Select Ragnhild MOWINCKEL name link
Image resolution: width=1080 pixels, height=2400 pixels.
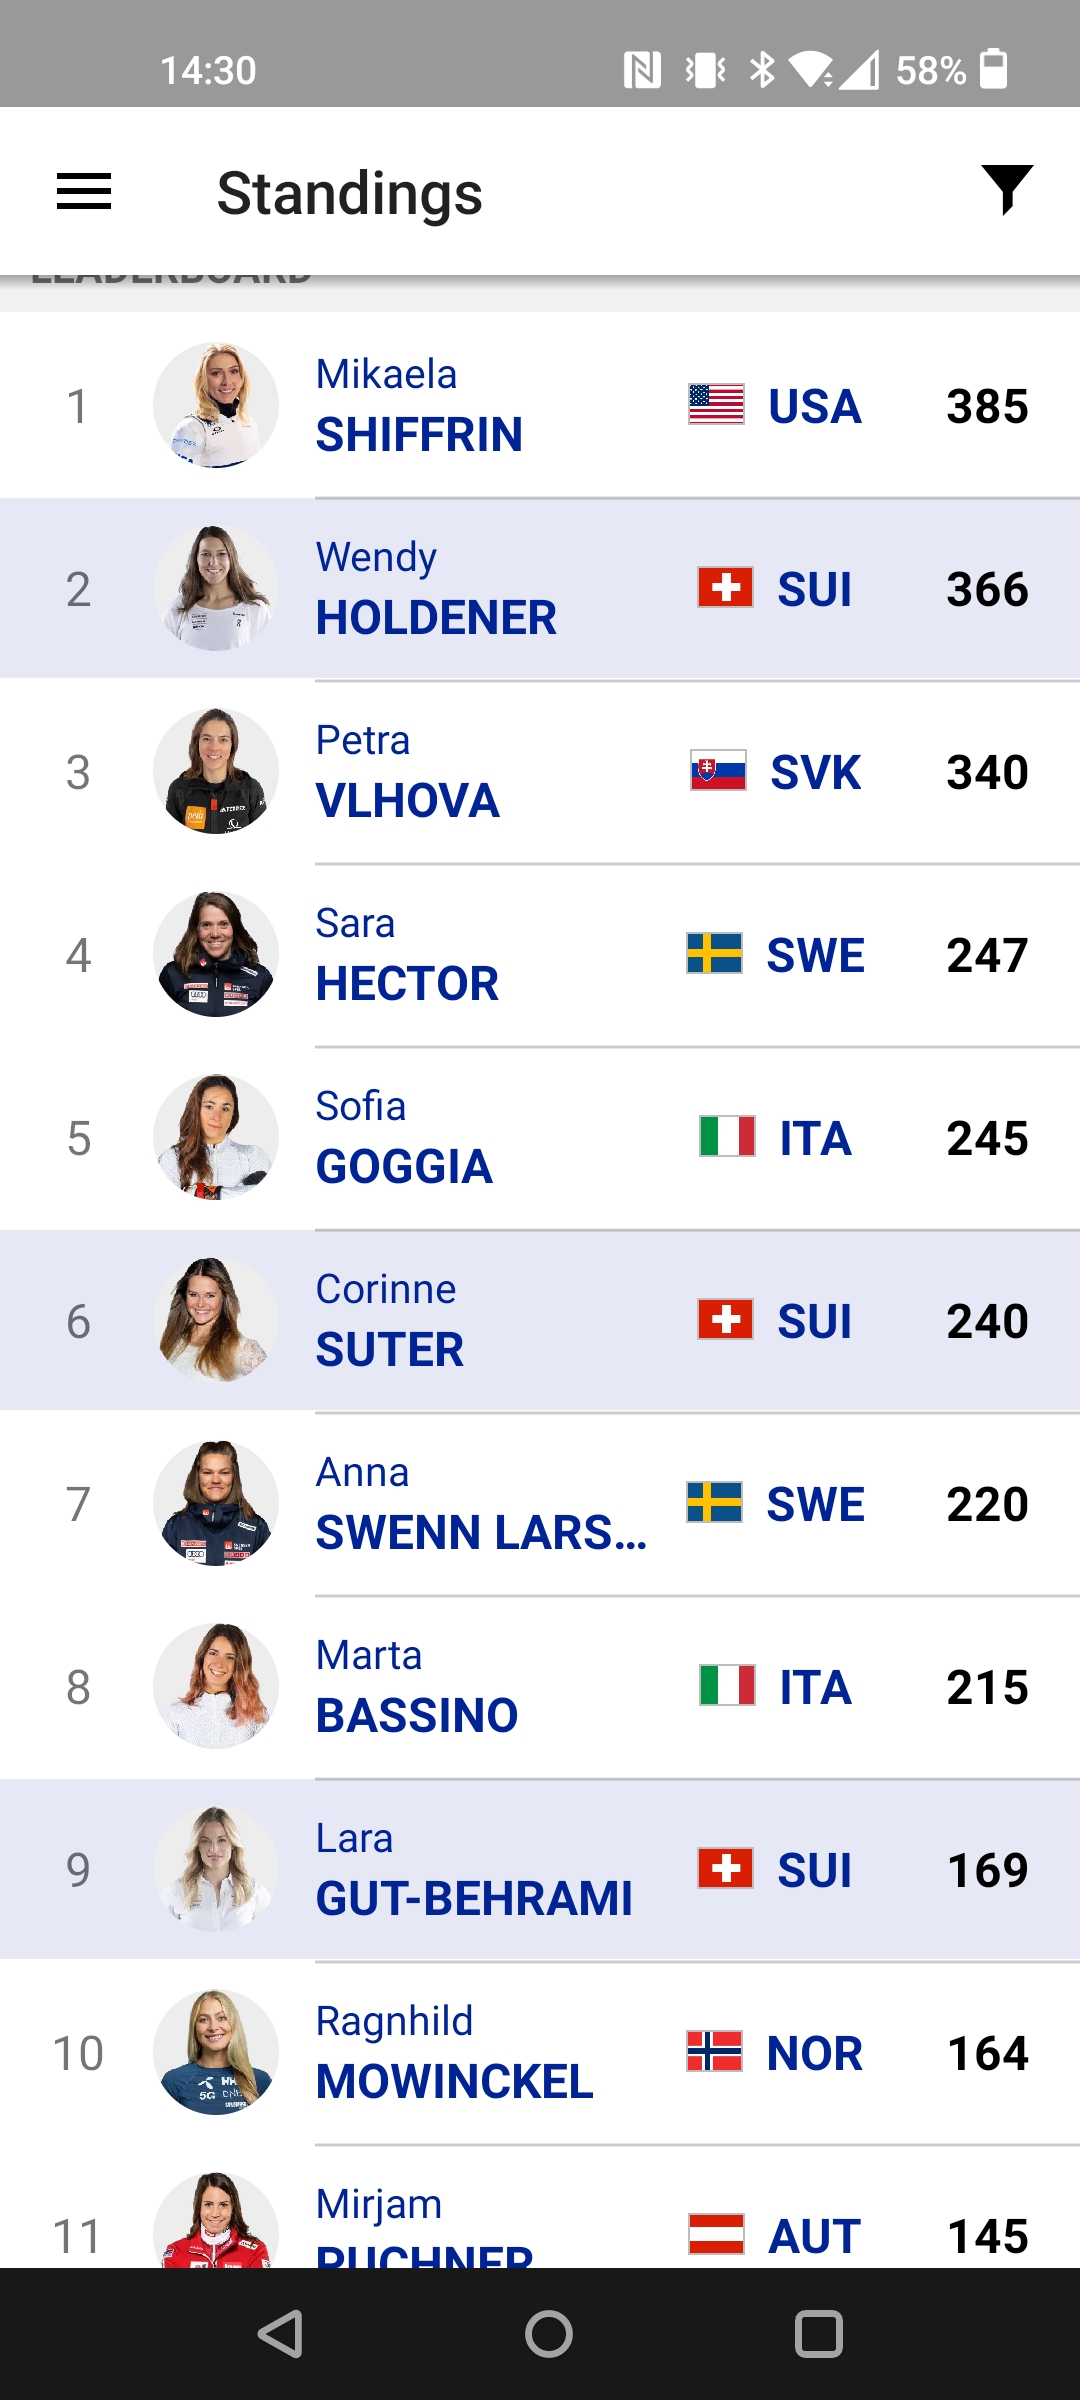coord(455,2052)
